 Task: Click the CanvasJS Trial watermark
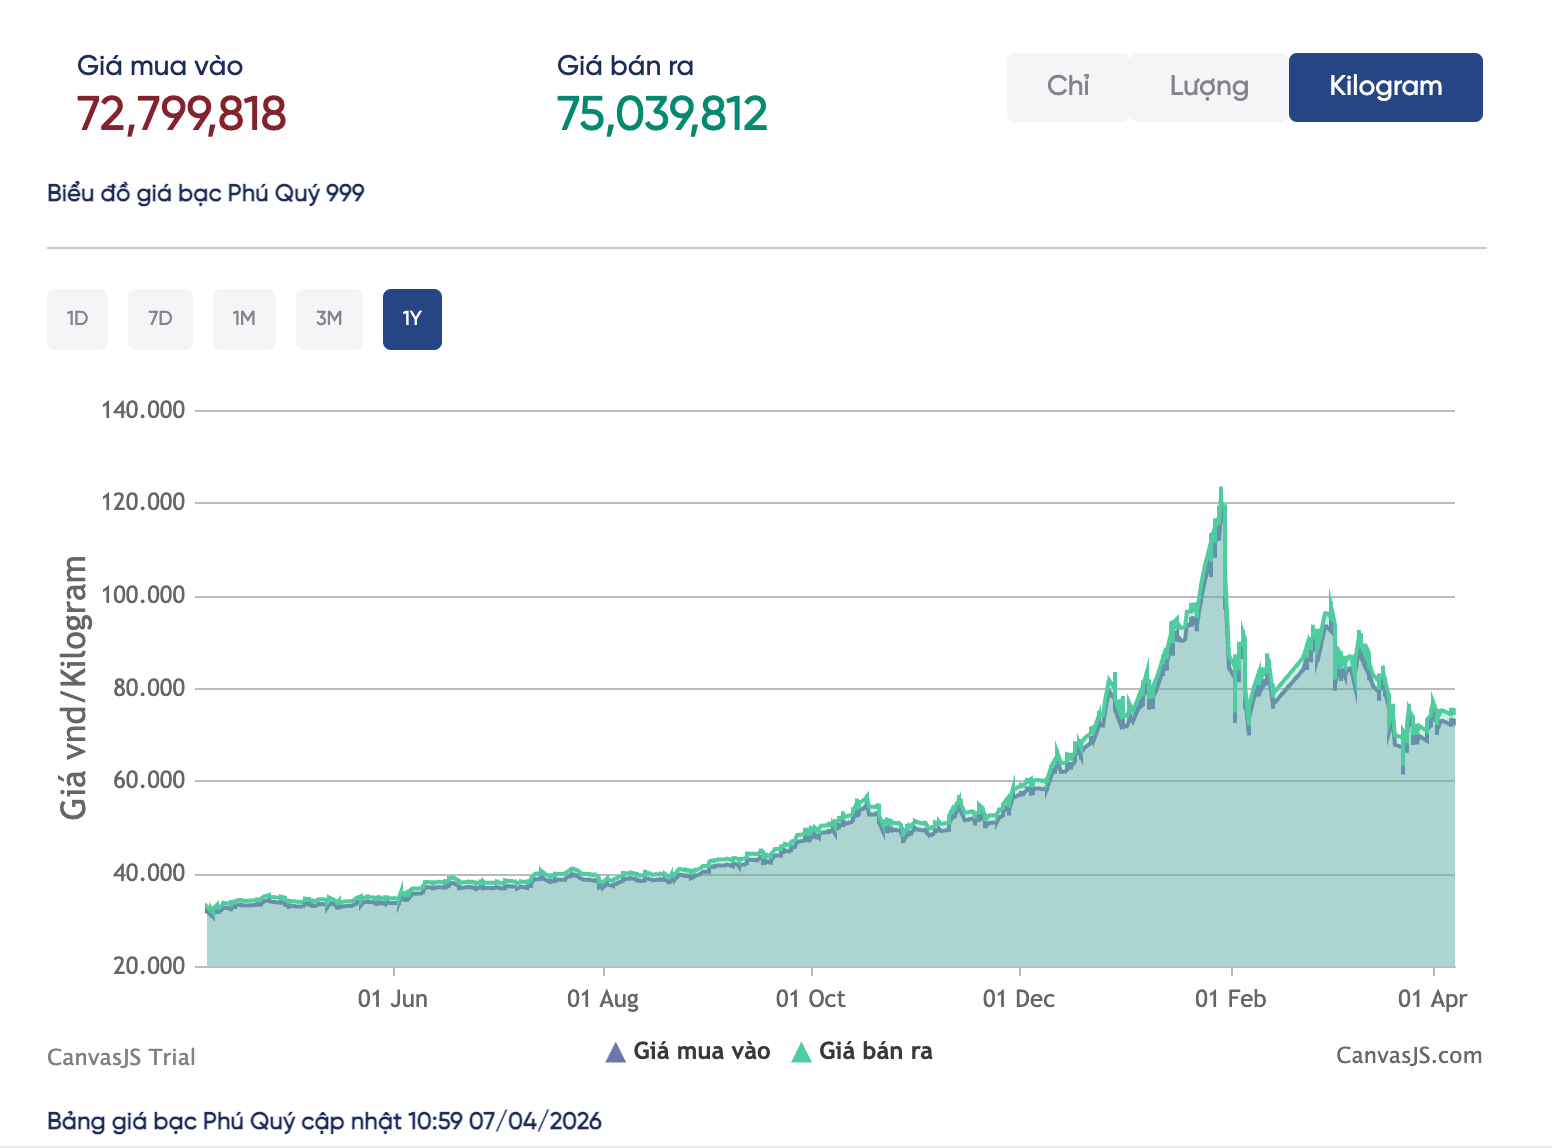(x=121, y=1057)
